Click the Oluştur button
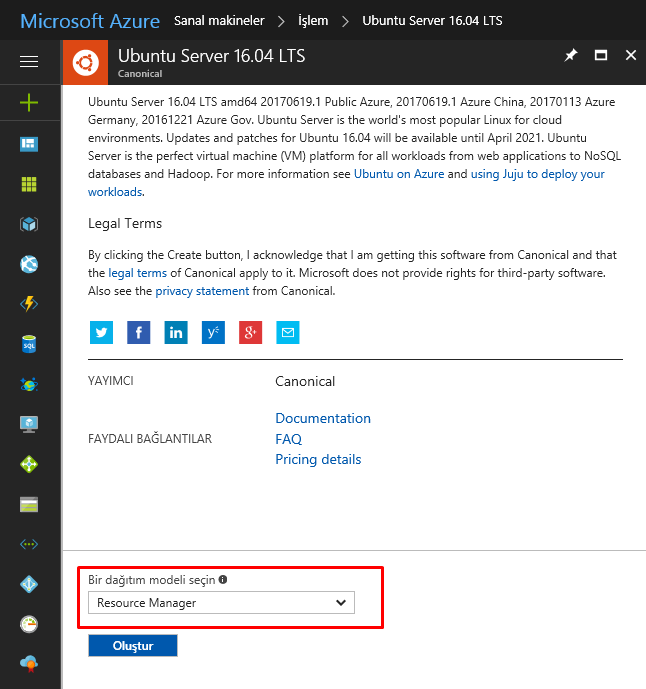Screen dimensions: 646x689 tap(133, 645)
